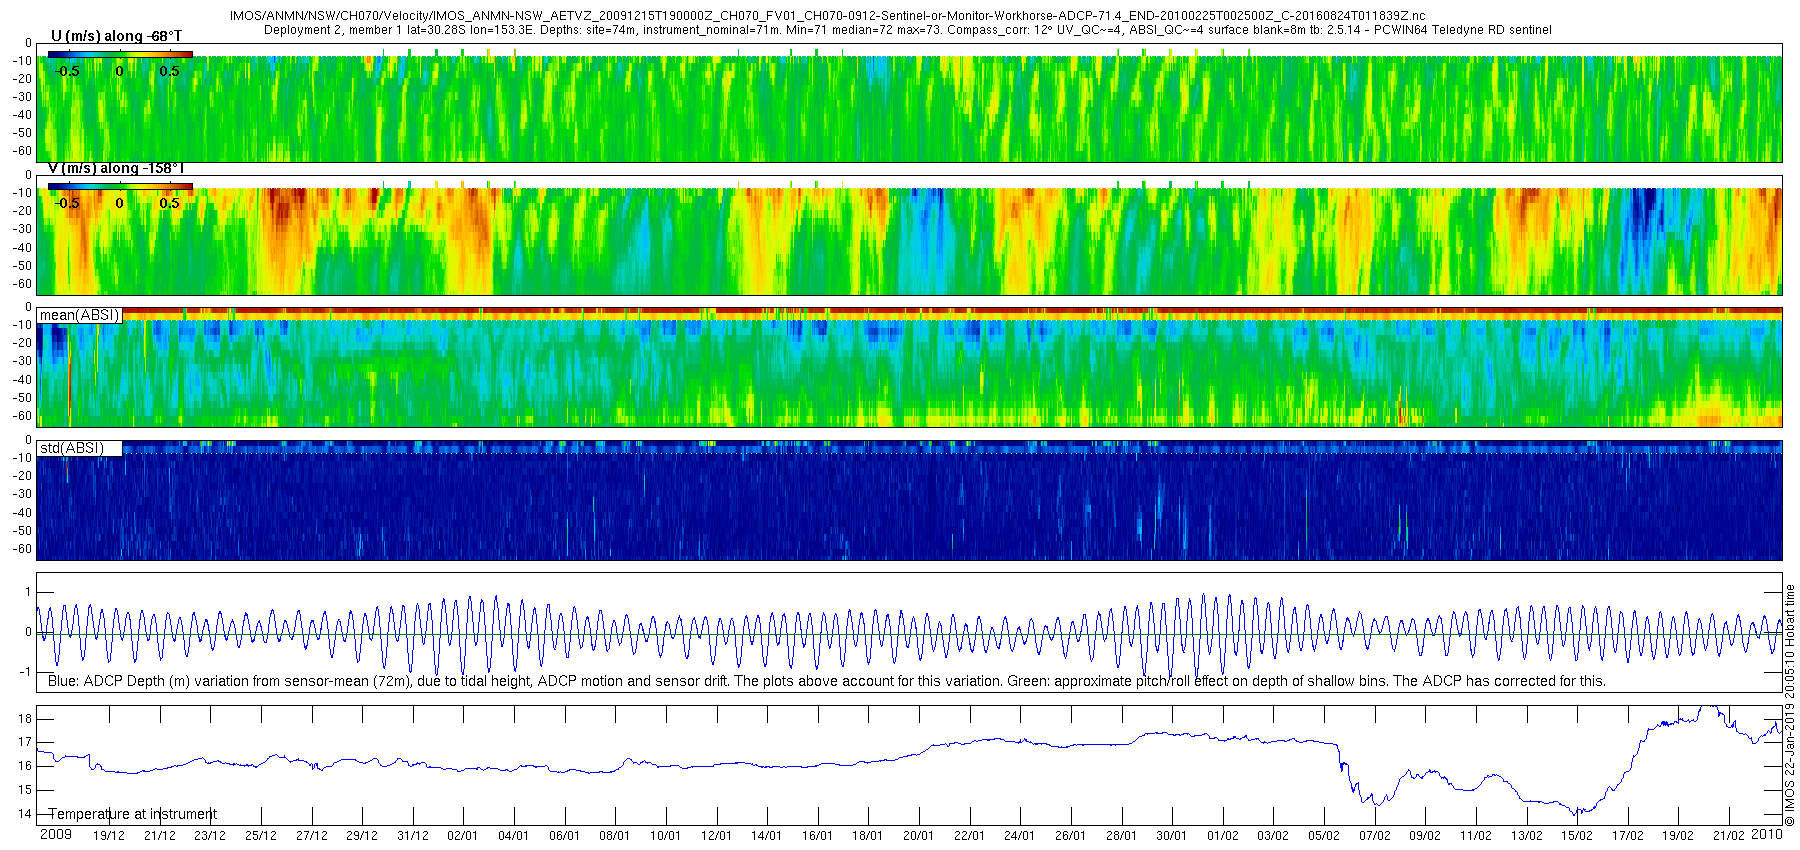Select the std(ABSI) panel label

point(72,448)
